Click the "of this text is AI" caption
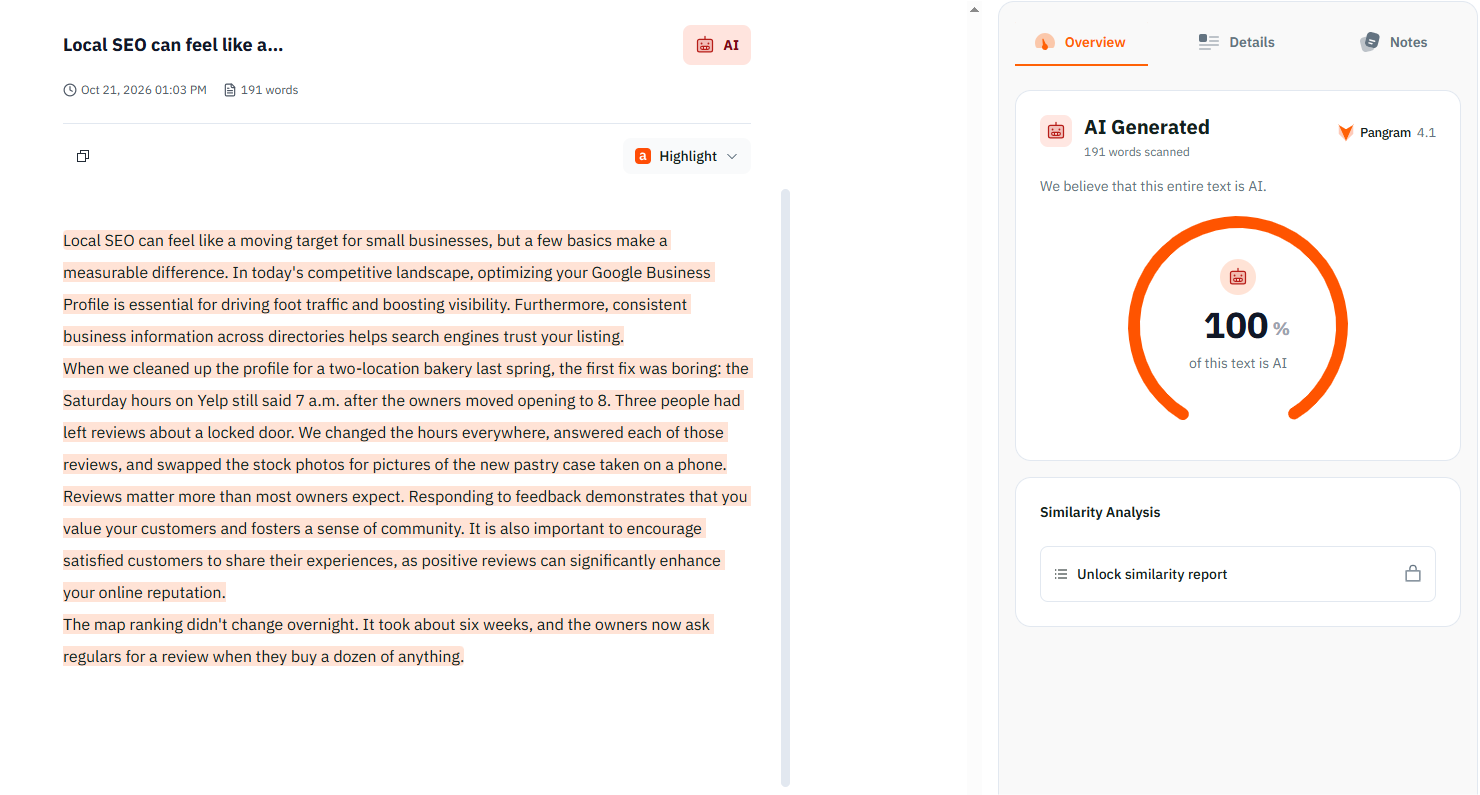Image resolution: width=1480 pixels, height=795 pixels. point(1238,363)
